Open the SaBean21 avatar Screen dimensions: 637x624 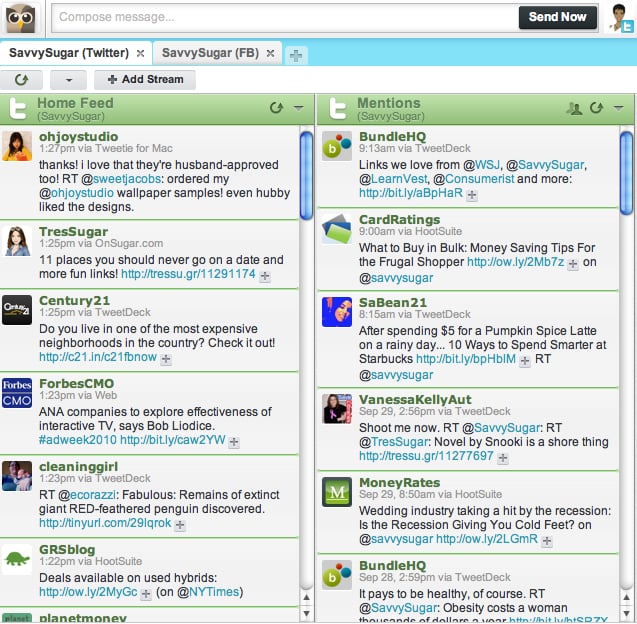337,312
